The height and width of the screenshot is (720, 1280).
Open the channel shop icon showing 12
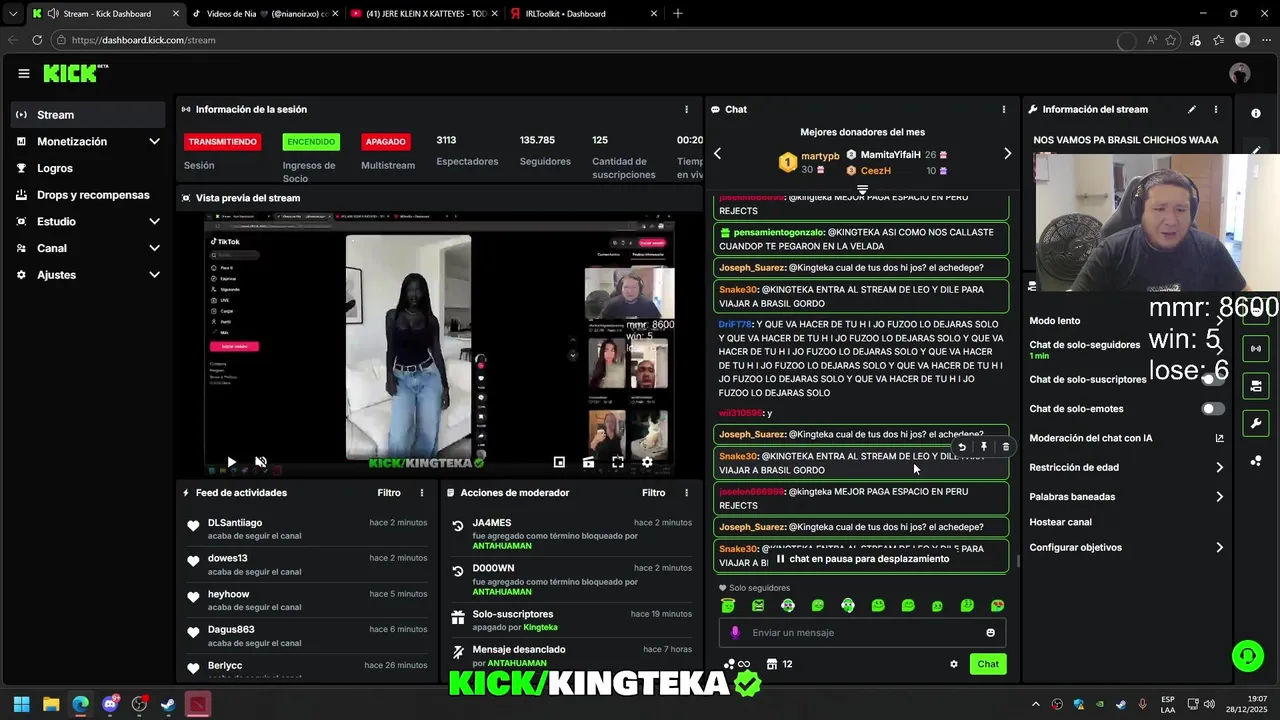[x=779, y=664]
